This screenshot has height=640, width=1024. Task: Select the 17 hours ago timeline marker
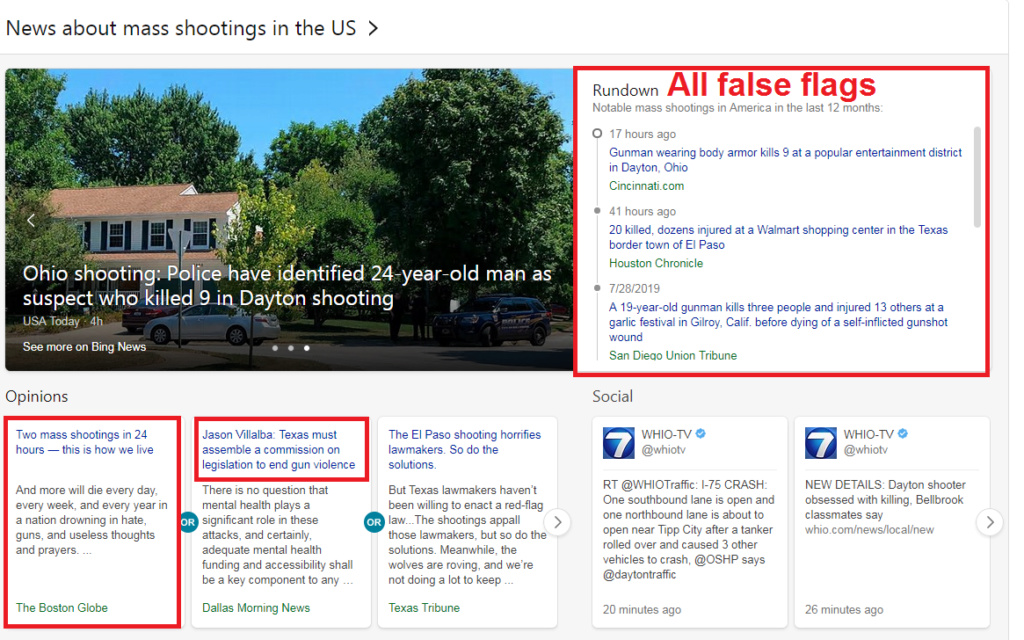pyautogui.click(x=597, y=134)
